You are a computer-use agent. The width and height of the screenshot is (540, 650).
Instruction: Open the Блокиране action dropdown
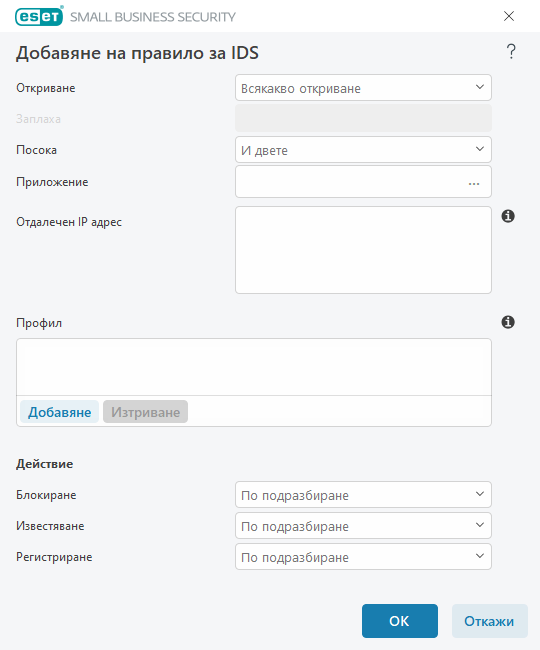click(x=363, y=495)
